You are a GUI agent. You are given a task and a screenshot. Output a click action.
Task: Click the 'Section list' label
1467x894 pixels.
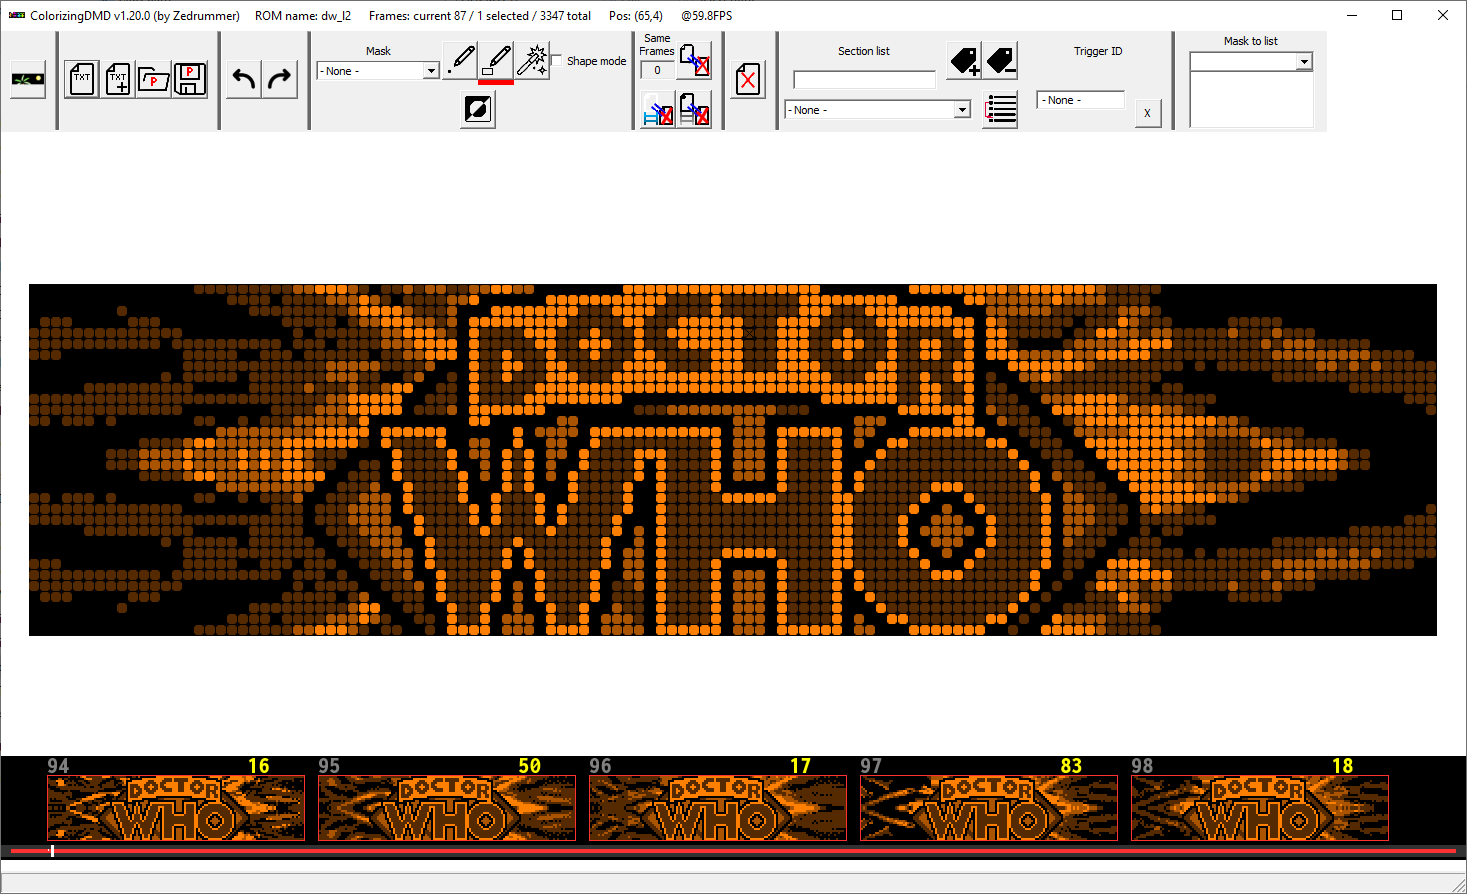(864, 51)
